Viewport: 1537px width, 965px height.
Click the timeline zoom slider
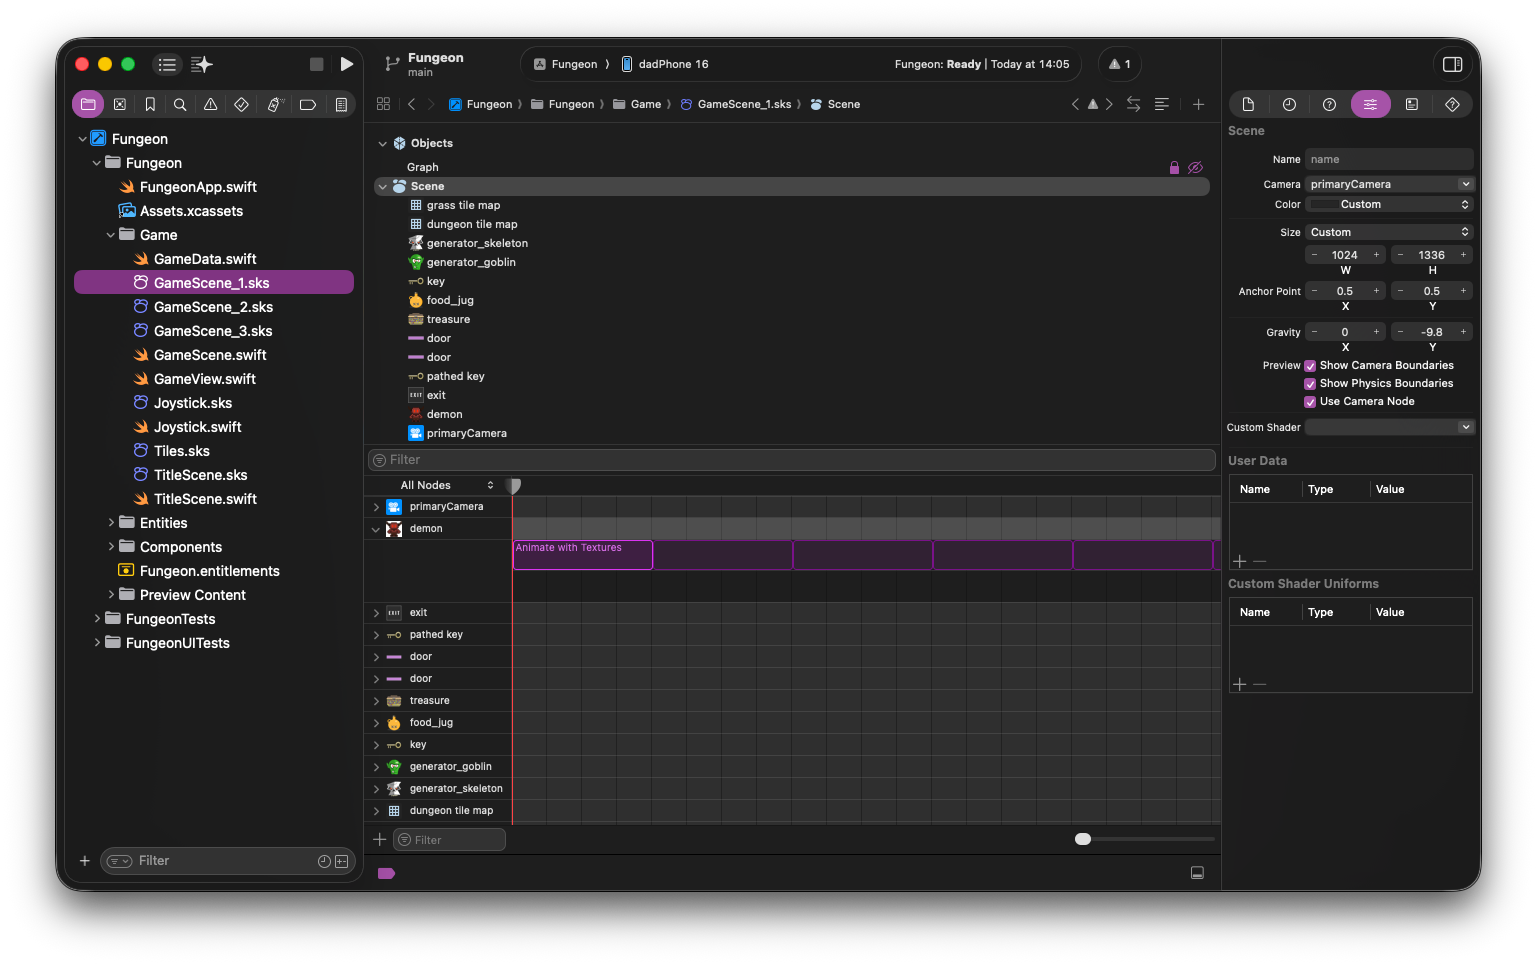coord(1083,839)
